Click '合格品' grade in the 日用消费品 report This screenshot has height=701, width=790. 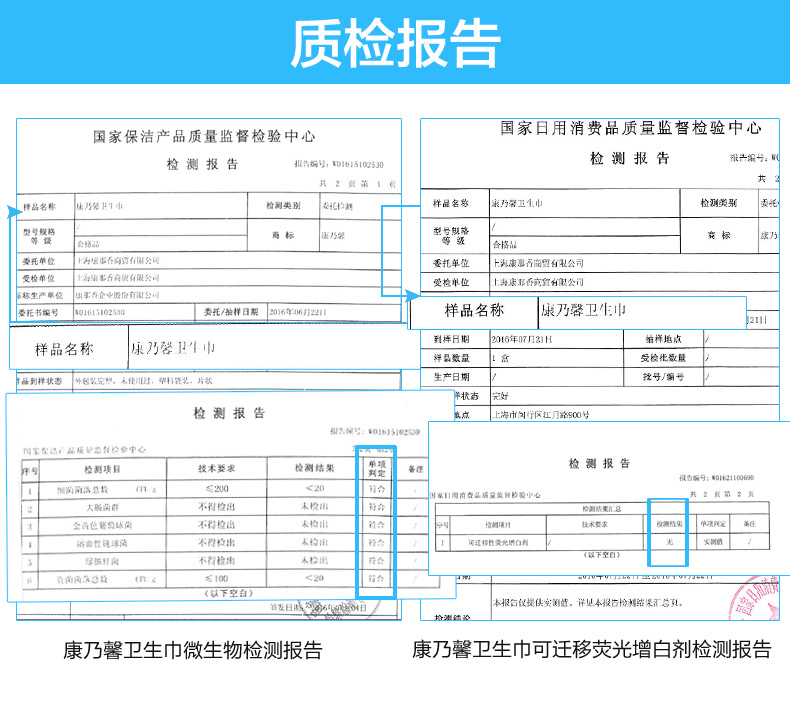coord(505,245)
